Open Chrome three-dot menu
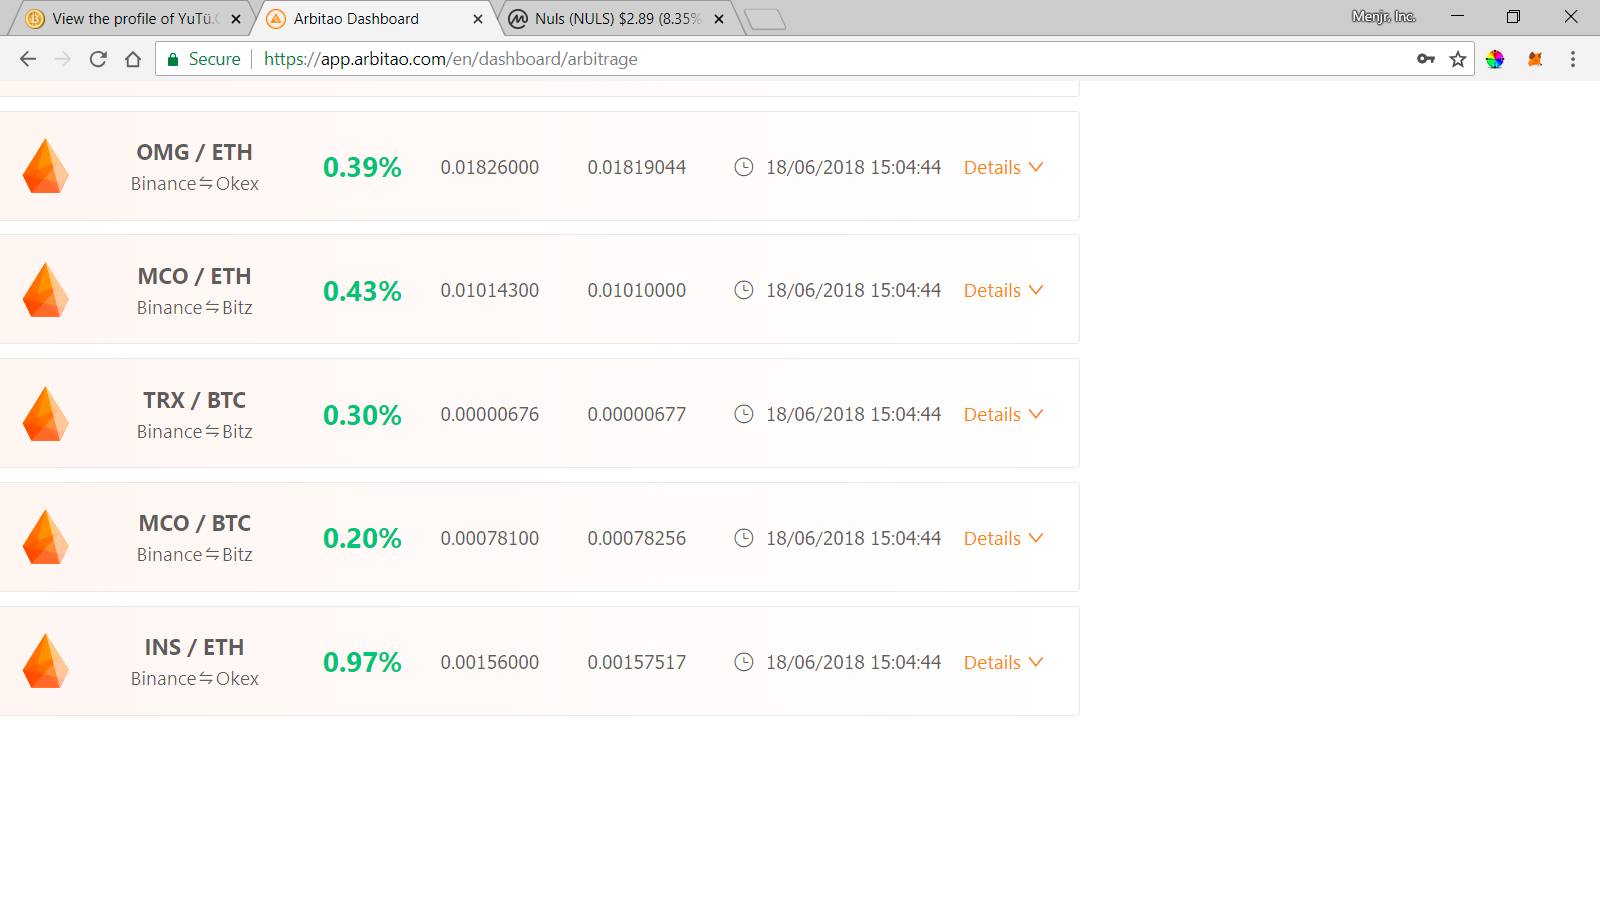This screenshot has height=900, width=1600. 1573,59
